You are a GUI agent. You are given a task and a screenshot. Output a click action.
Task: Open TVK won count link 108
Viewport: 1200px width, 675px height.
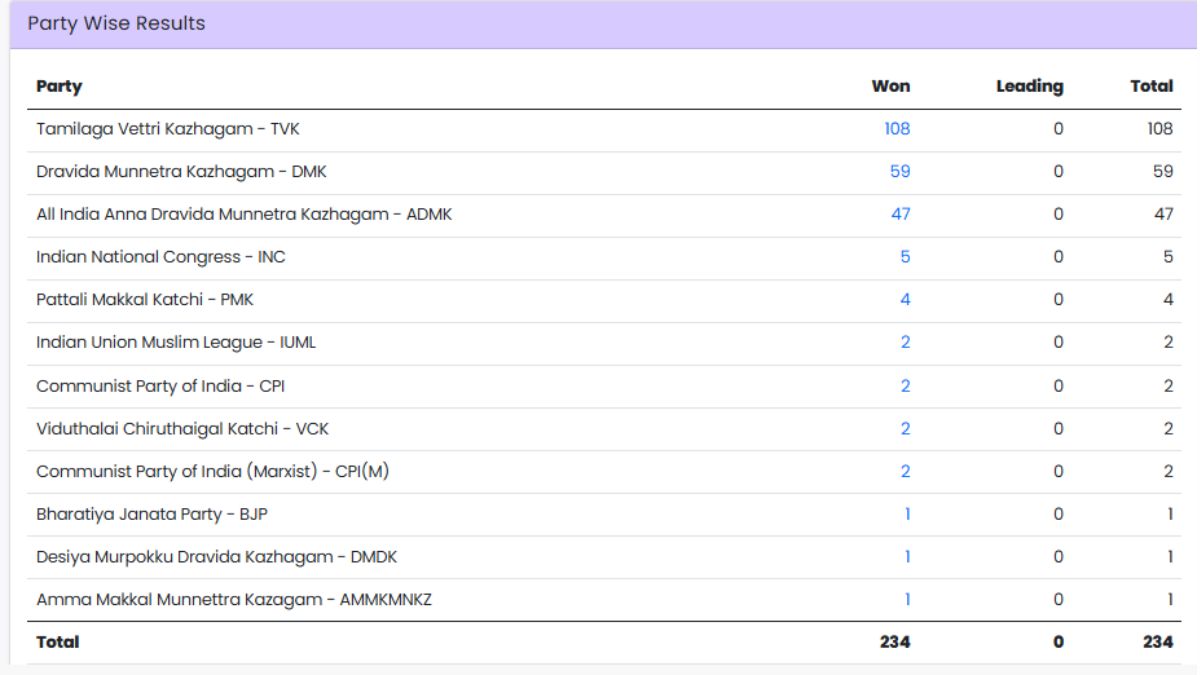[897, 129]
